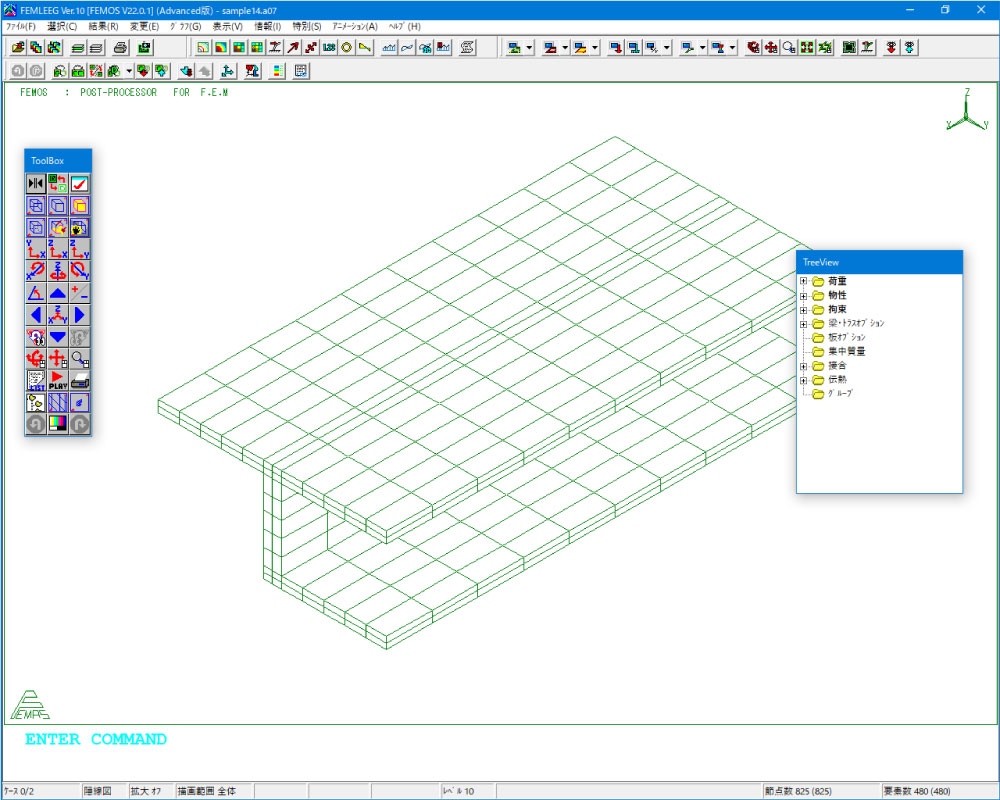Open dropdown arrow beside first display-mode toolbar icon

point(530,47)
